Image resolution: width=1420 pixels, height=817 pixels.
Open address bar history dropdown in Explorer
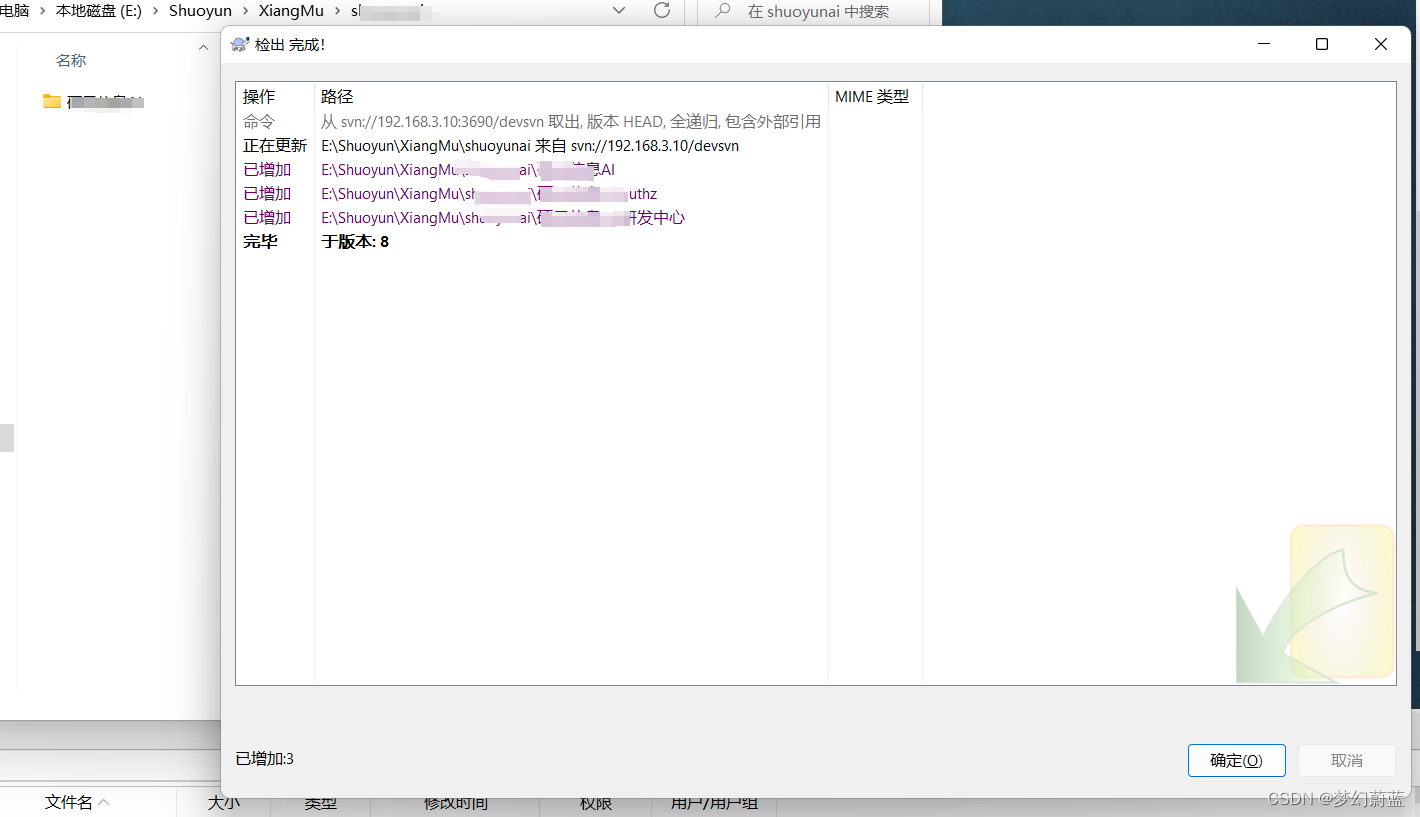click(x=619, y=11)
